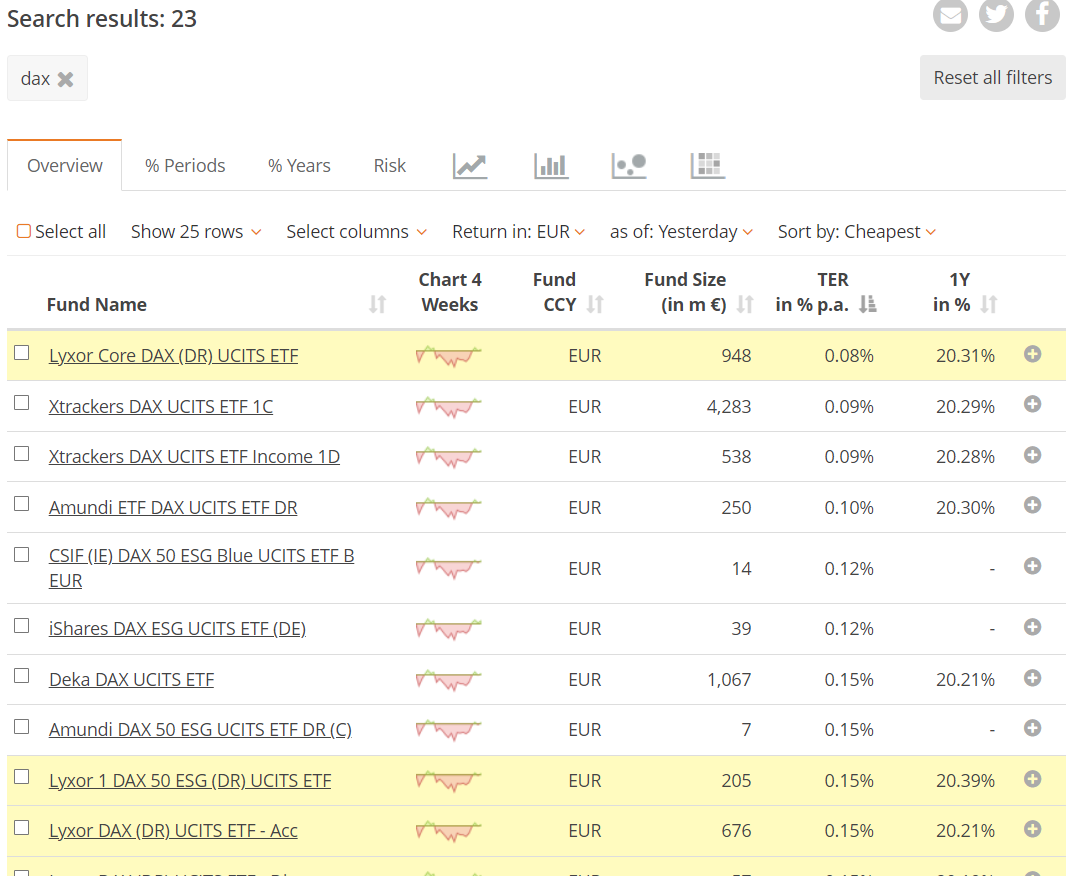
Task: Sort by Fund CCY column
Action: point(595,304)
